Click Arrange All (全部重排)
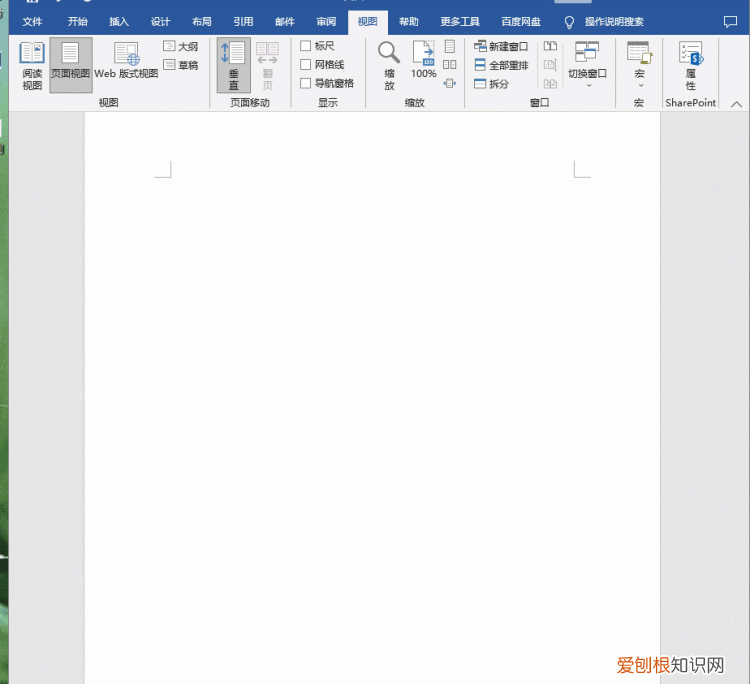Screen dimensions: 750x684 click(501, 65)
